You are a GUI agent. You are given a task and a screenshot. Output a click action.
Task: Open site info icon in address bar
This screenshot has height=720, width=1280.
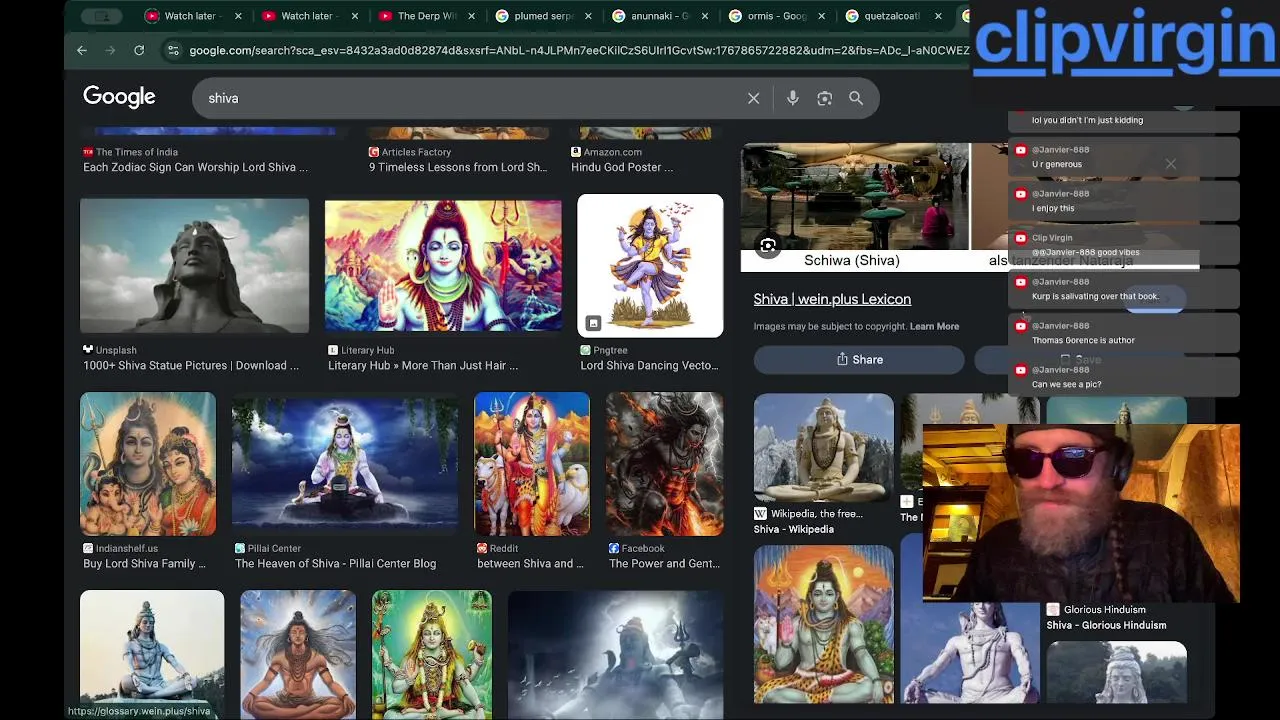coord(173,50)
